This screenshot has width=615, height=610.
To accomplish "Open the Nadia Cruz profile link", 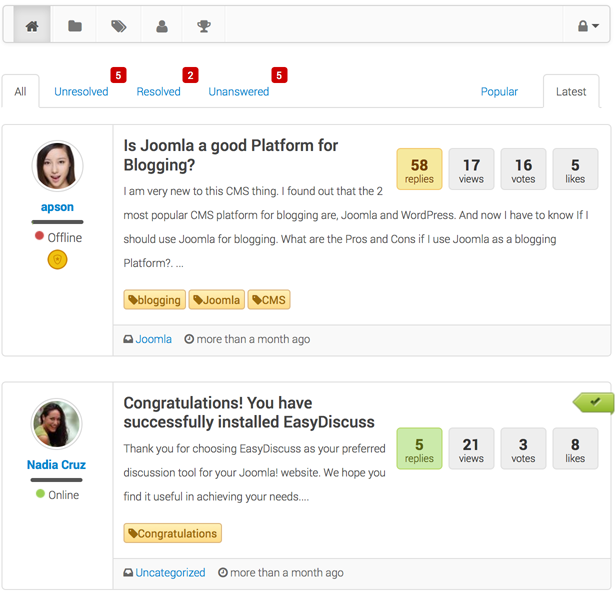I will (56, 464).
